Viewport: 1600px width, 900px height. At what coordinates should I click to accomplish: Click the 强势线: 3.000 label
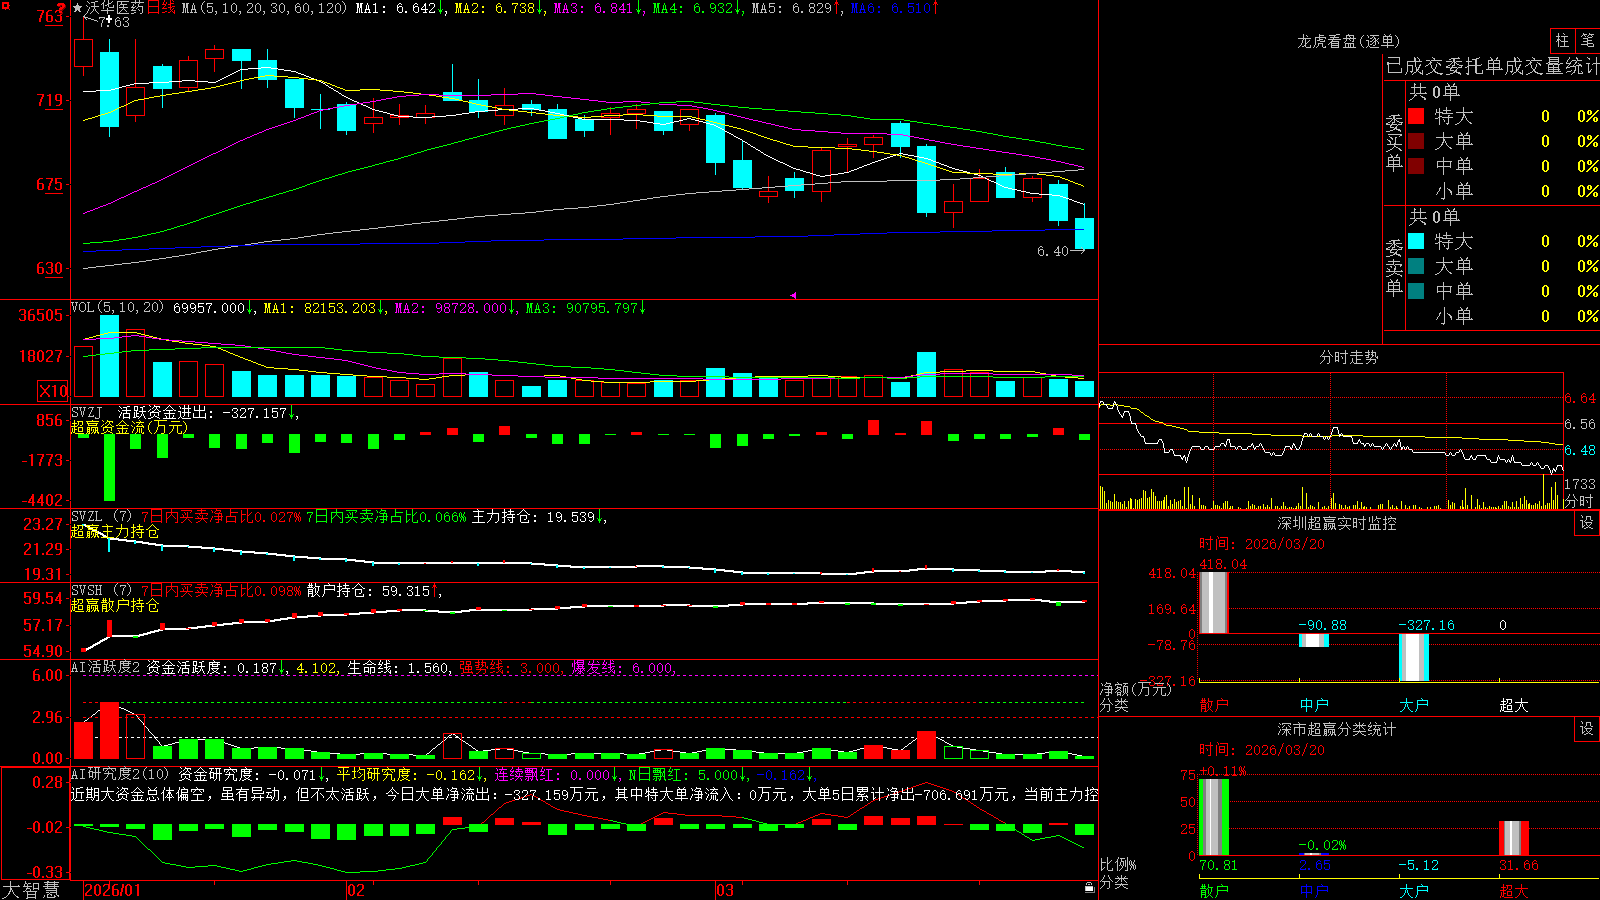coord(510,667)
